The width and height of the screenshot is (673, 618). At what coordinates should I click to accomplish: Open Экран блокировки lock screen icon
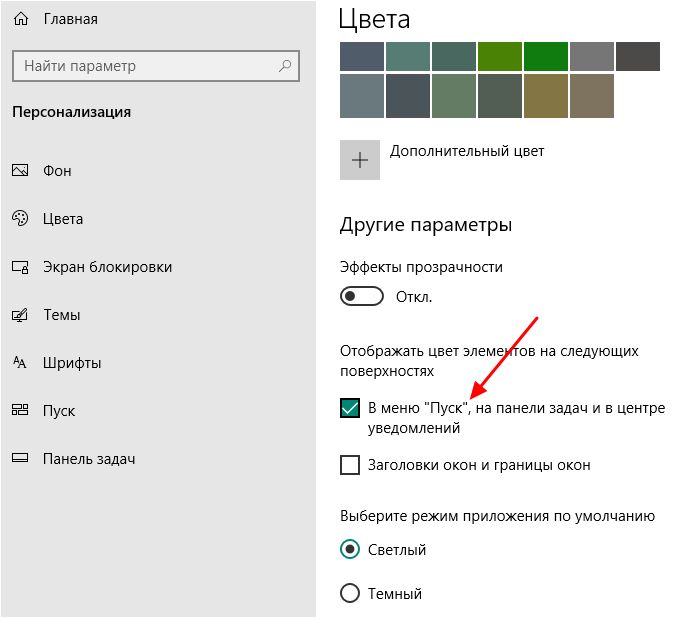coord(20,267)
